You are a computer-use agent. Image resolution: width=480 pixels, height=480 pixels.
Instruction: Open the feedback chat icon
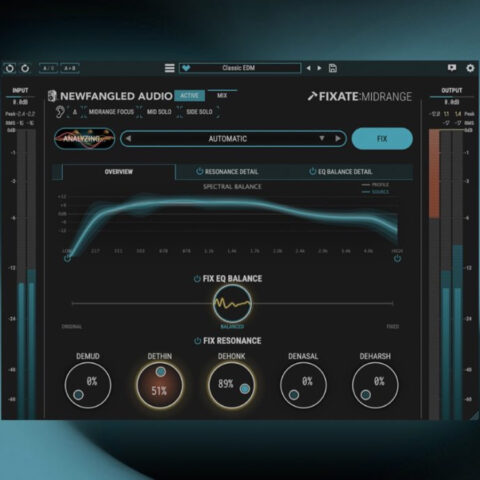[452, 68]
